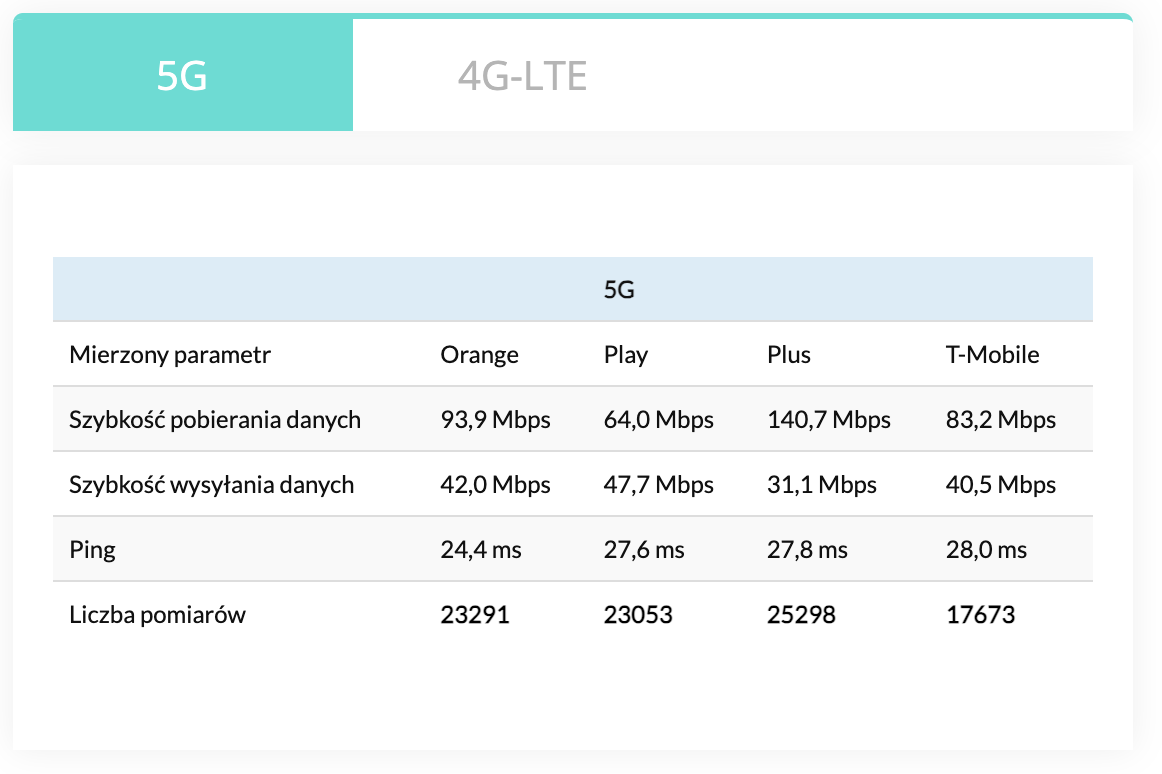Click the Orange column header
The width and height of the screenshot is (1162, 774).
click(x=479, y=355)
